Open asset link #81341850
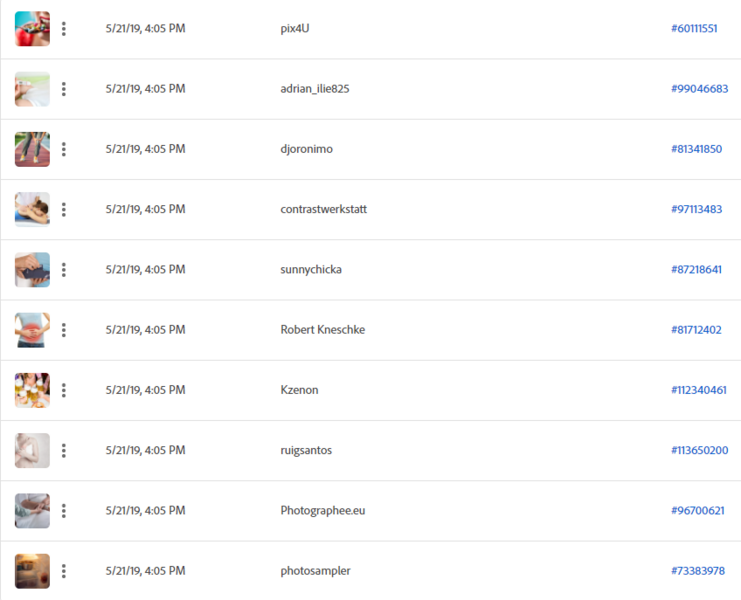 (697, 149)
